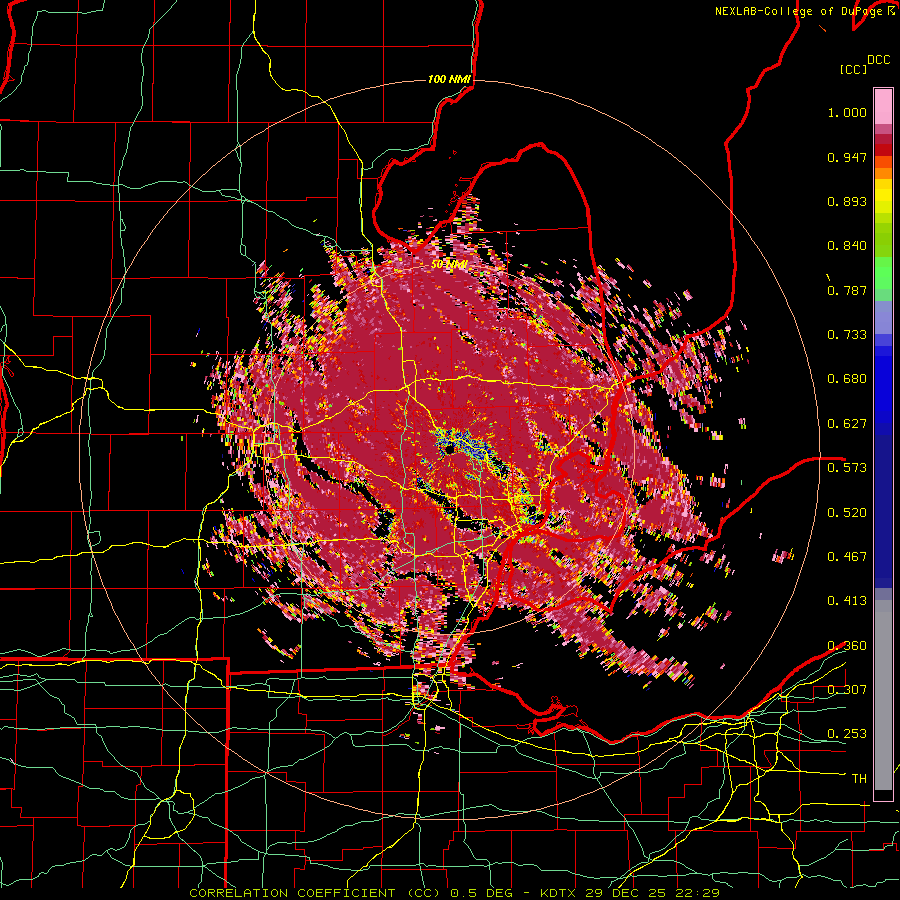Click the 50 NMI range ring label
This screenshot has height=900, width=900.
pyautogui.click(x=449, y=265)
